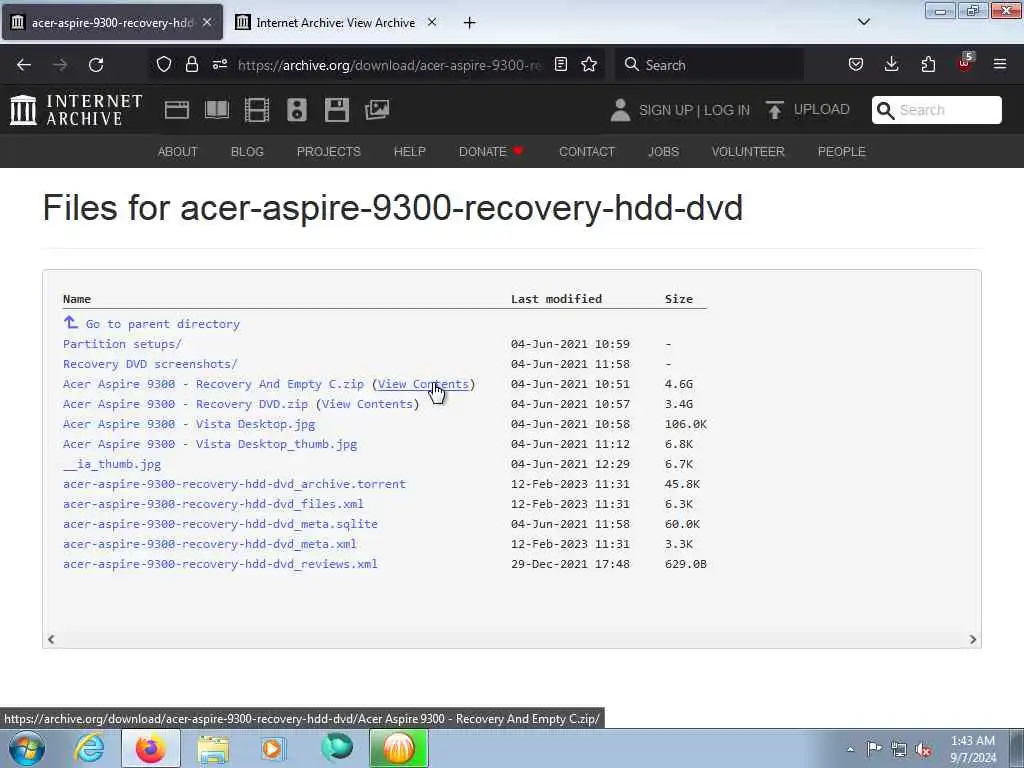Click the Internet Archive logo
The width and height of the screenshot is (1024, 768).
coord(76,110)
